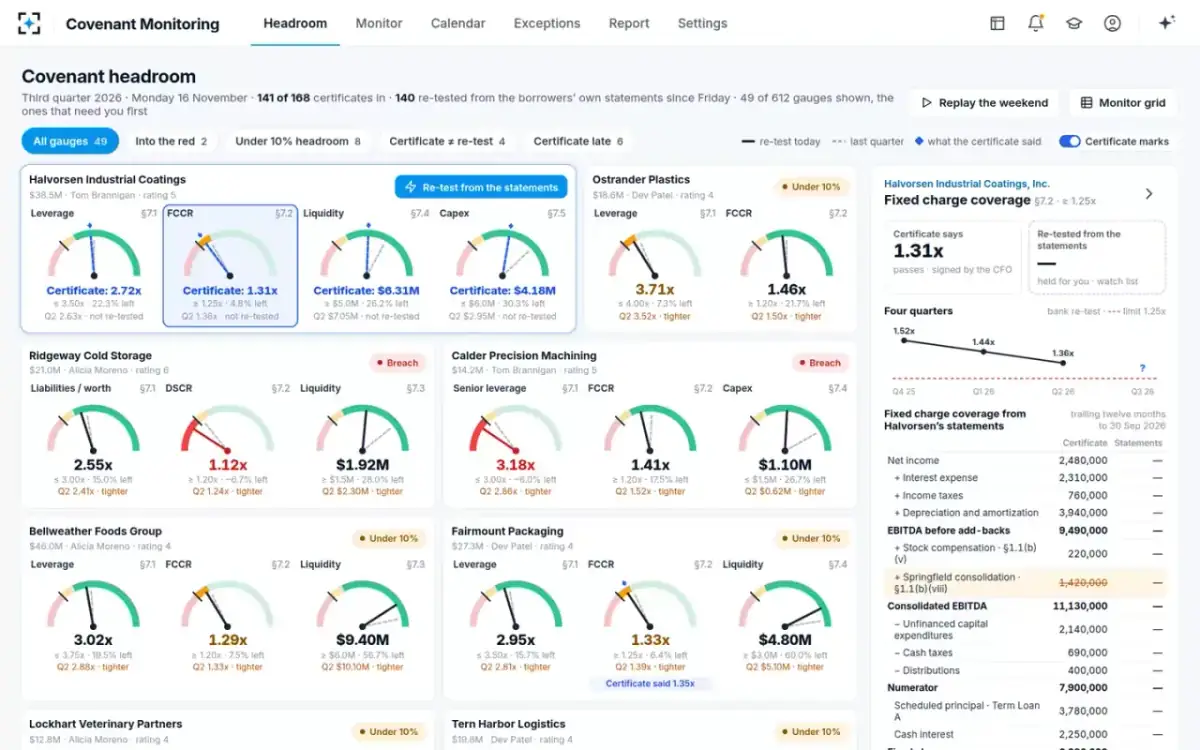Viewport: 1200px width, 750px height.
Task: Click Re-tested from the statements card
Action: point(1096,257)
